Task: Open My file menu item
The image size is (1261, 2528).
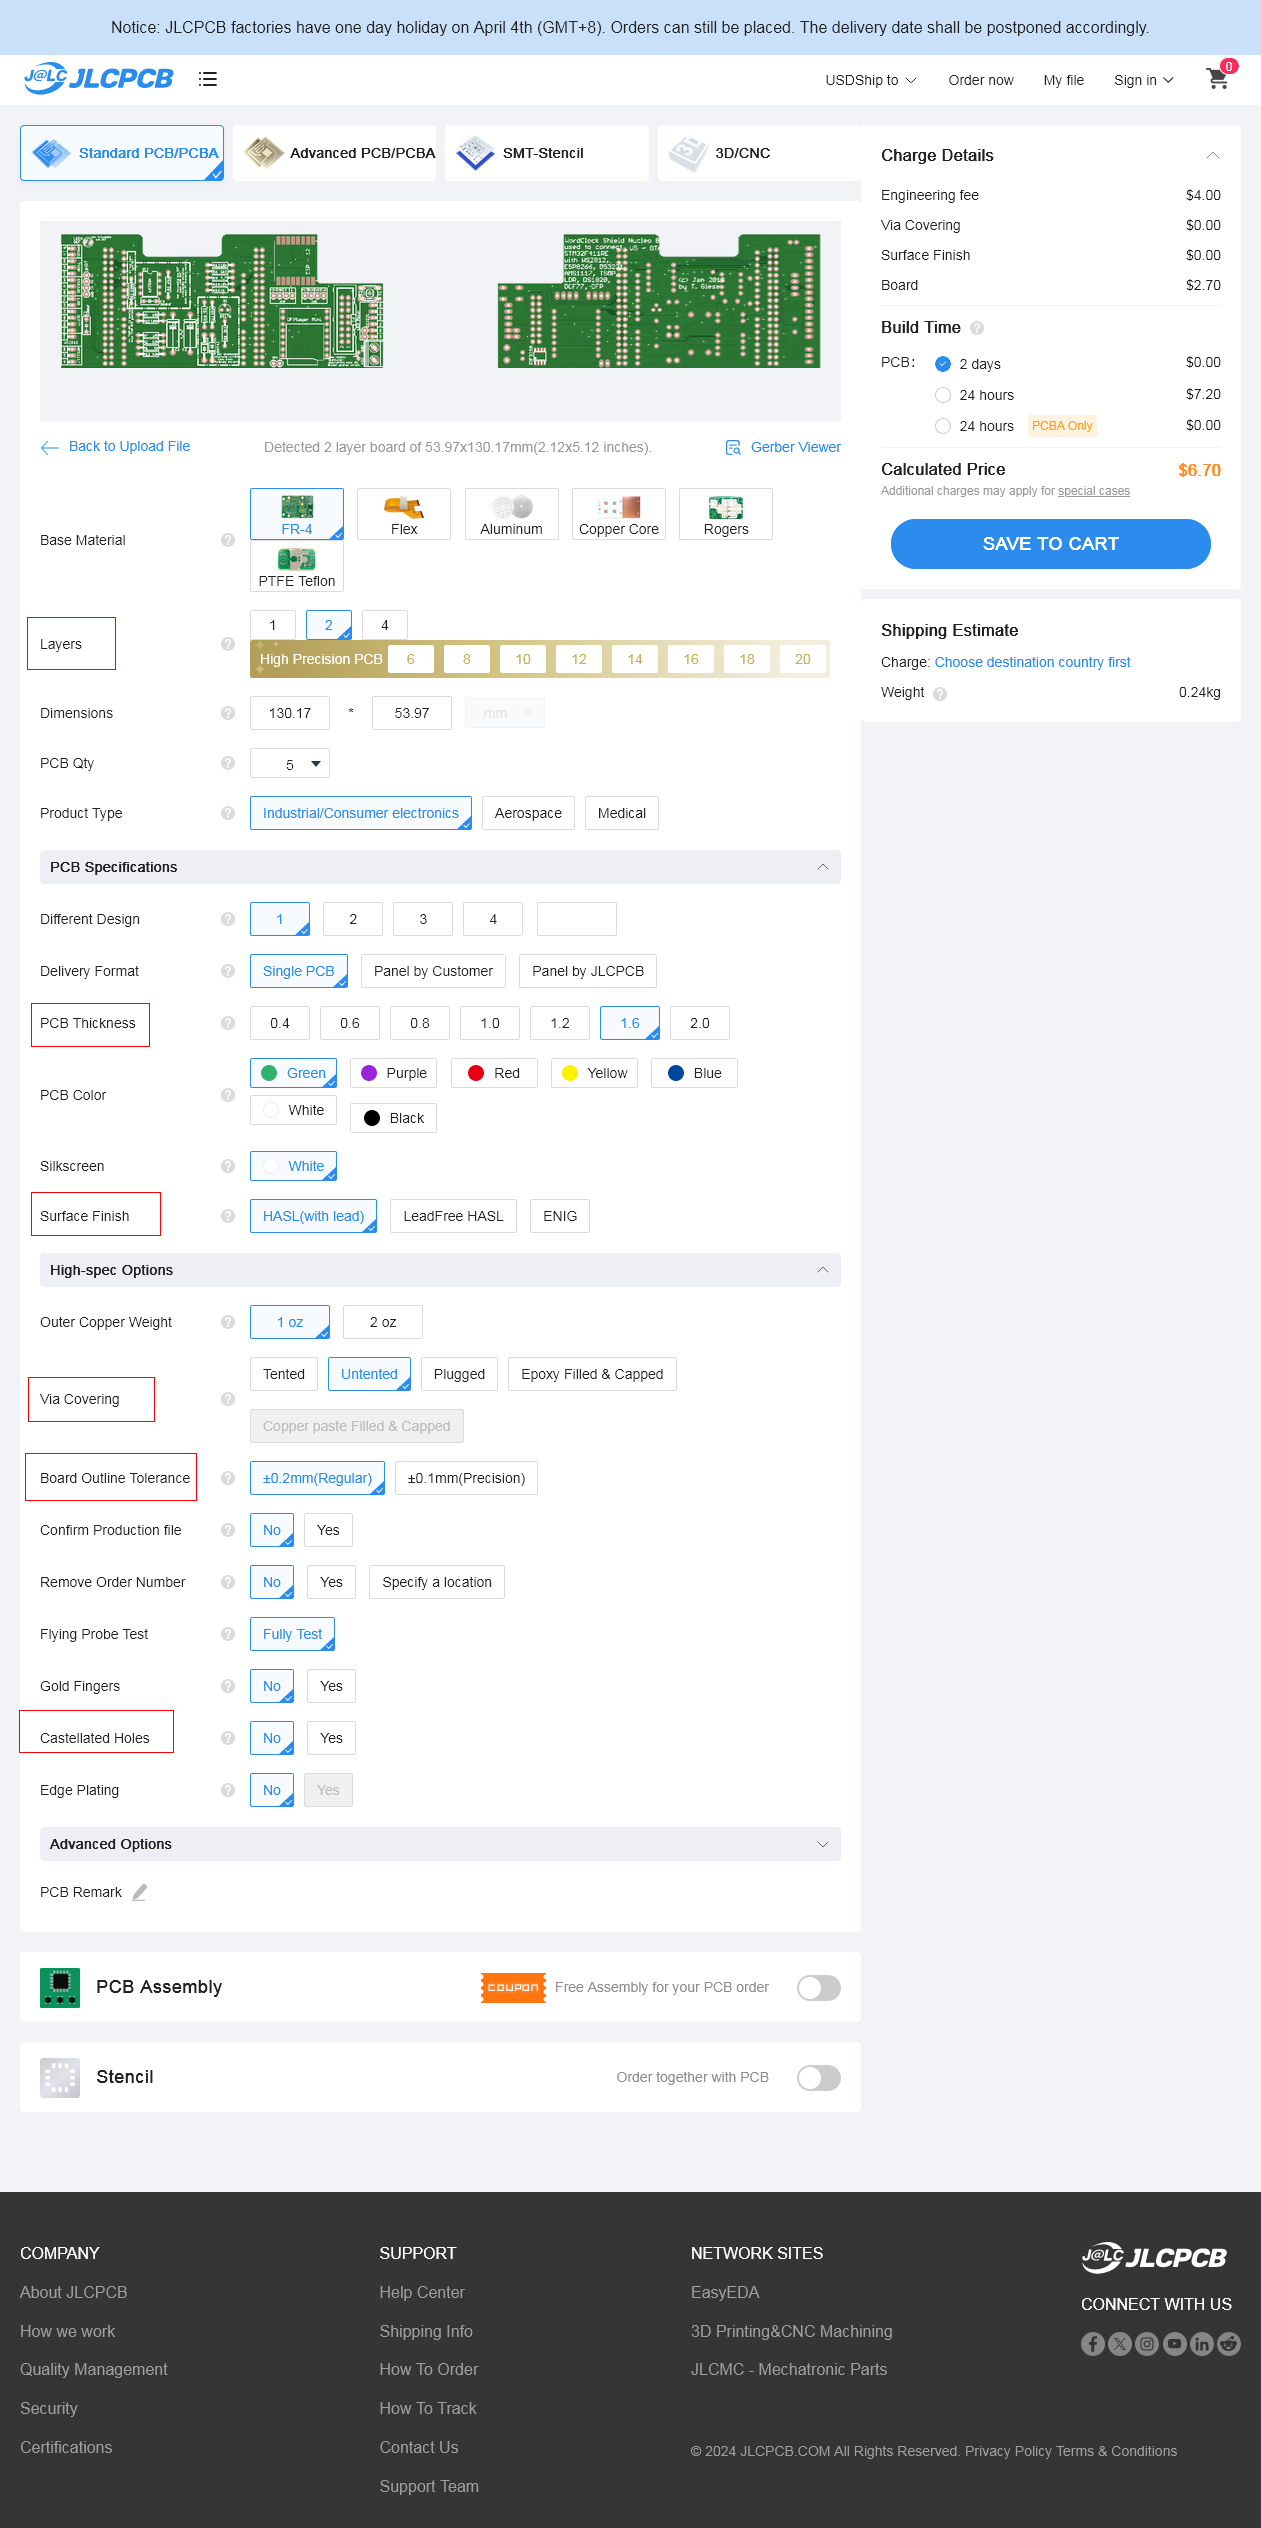Action: pyautogui.click(x=1064, y=80)
